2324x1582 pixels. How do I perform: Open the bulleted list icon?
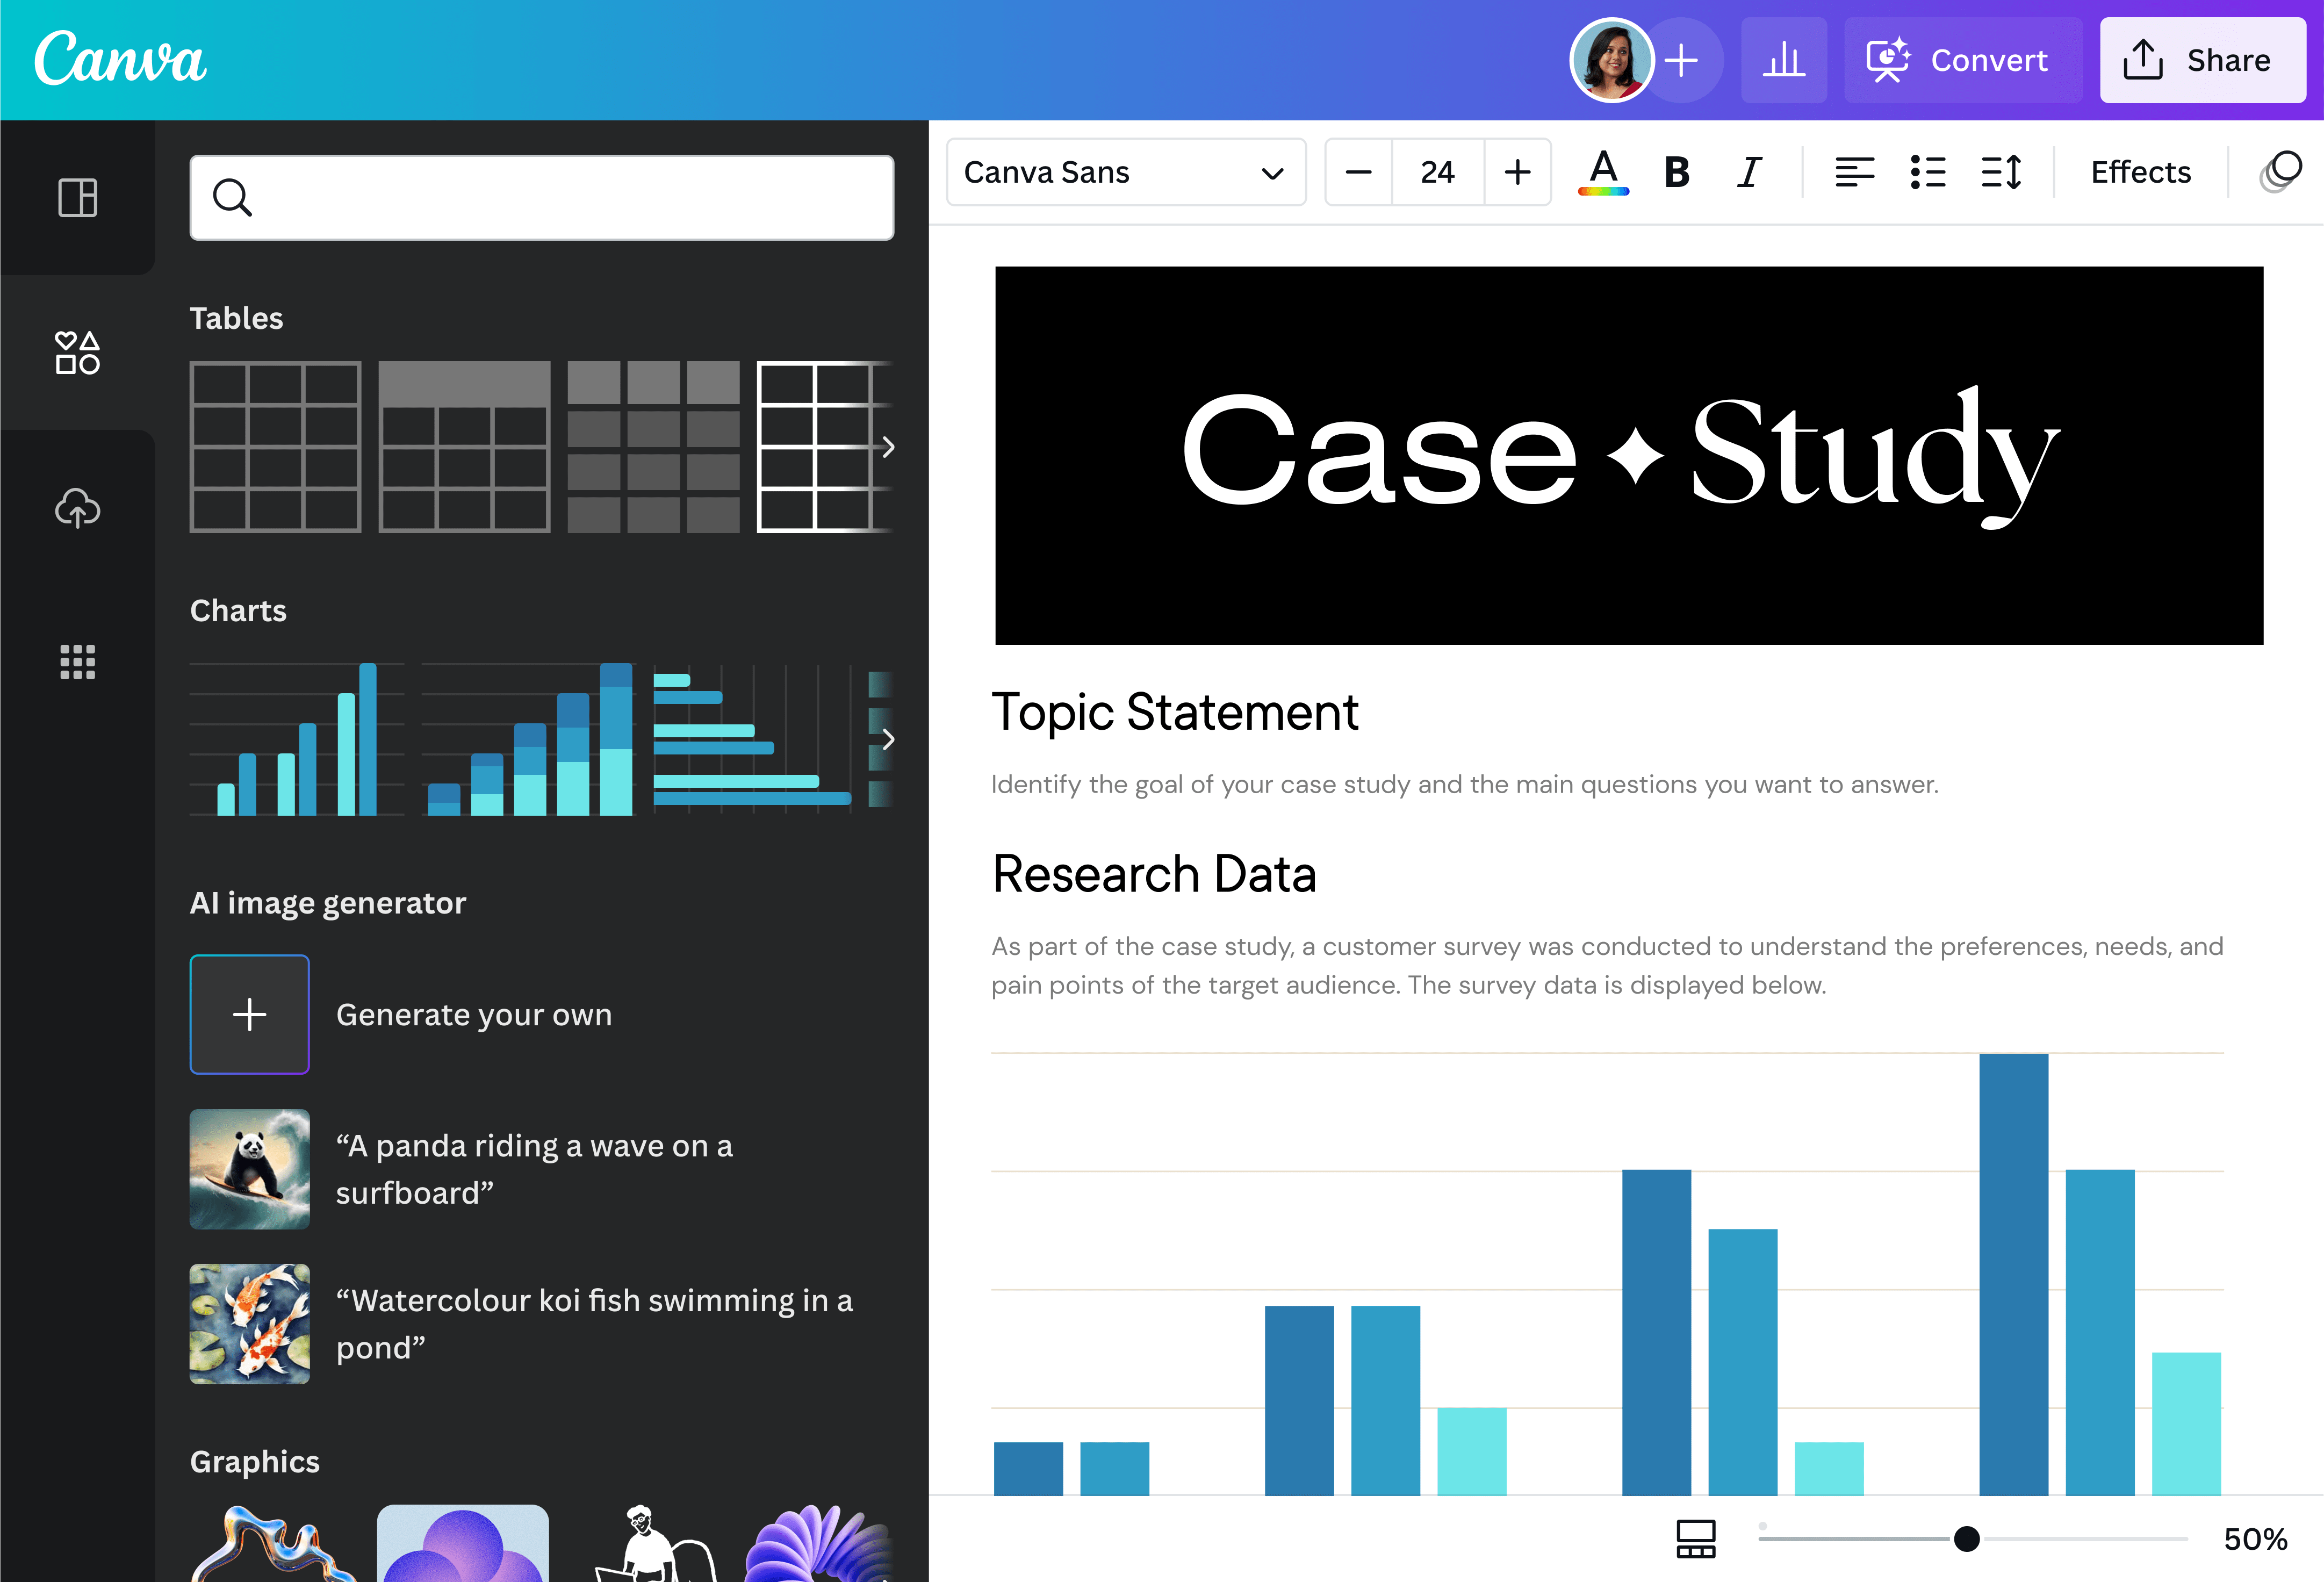(1927, 172)
